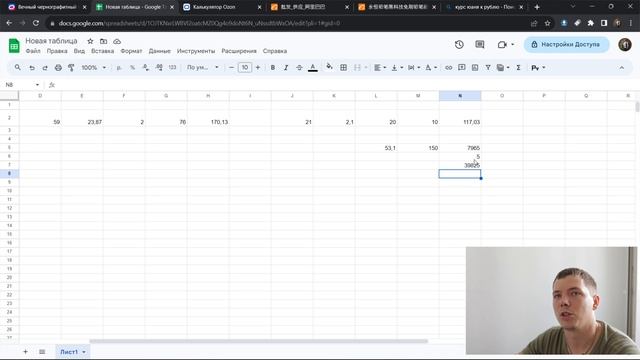Image resolution: width=640 pixels, height=360 pixels.
Task: Toggle bold formatting
Action: click(x=273, y=68)
